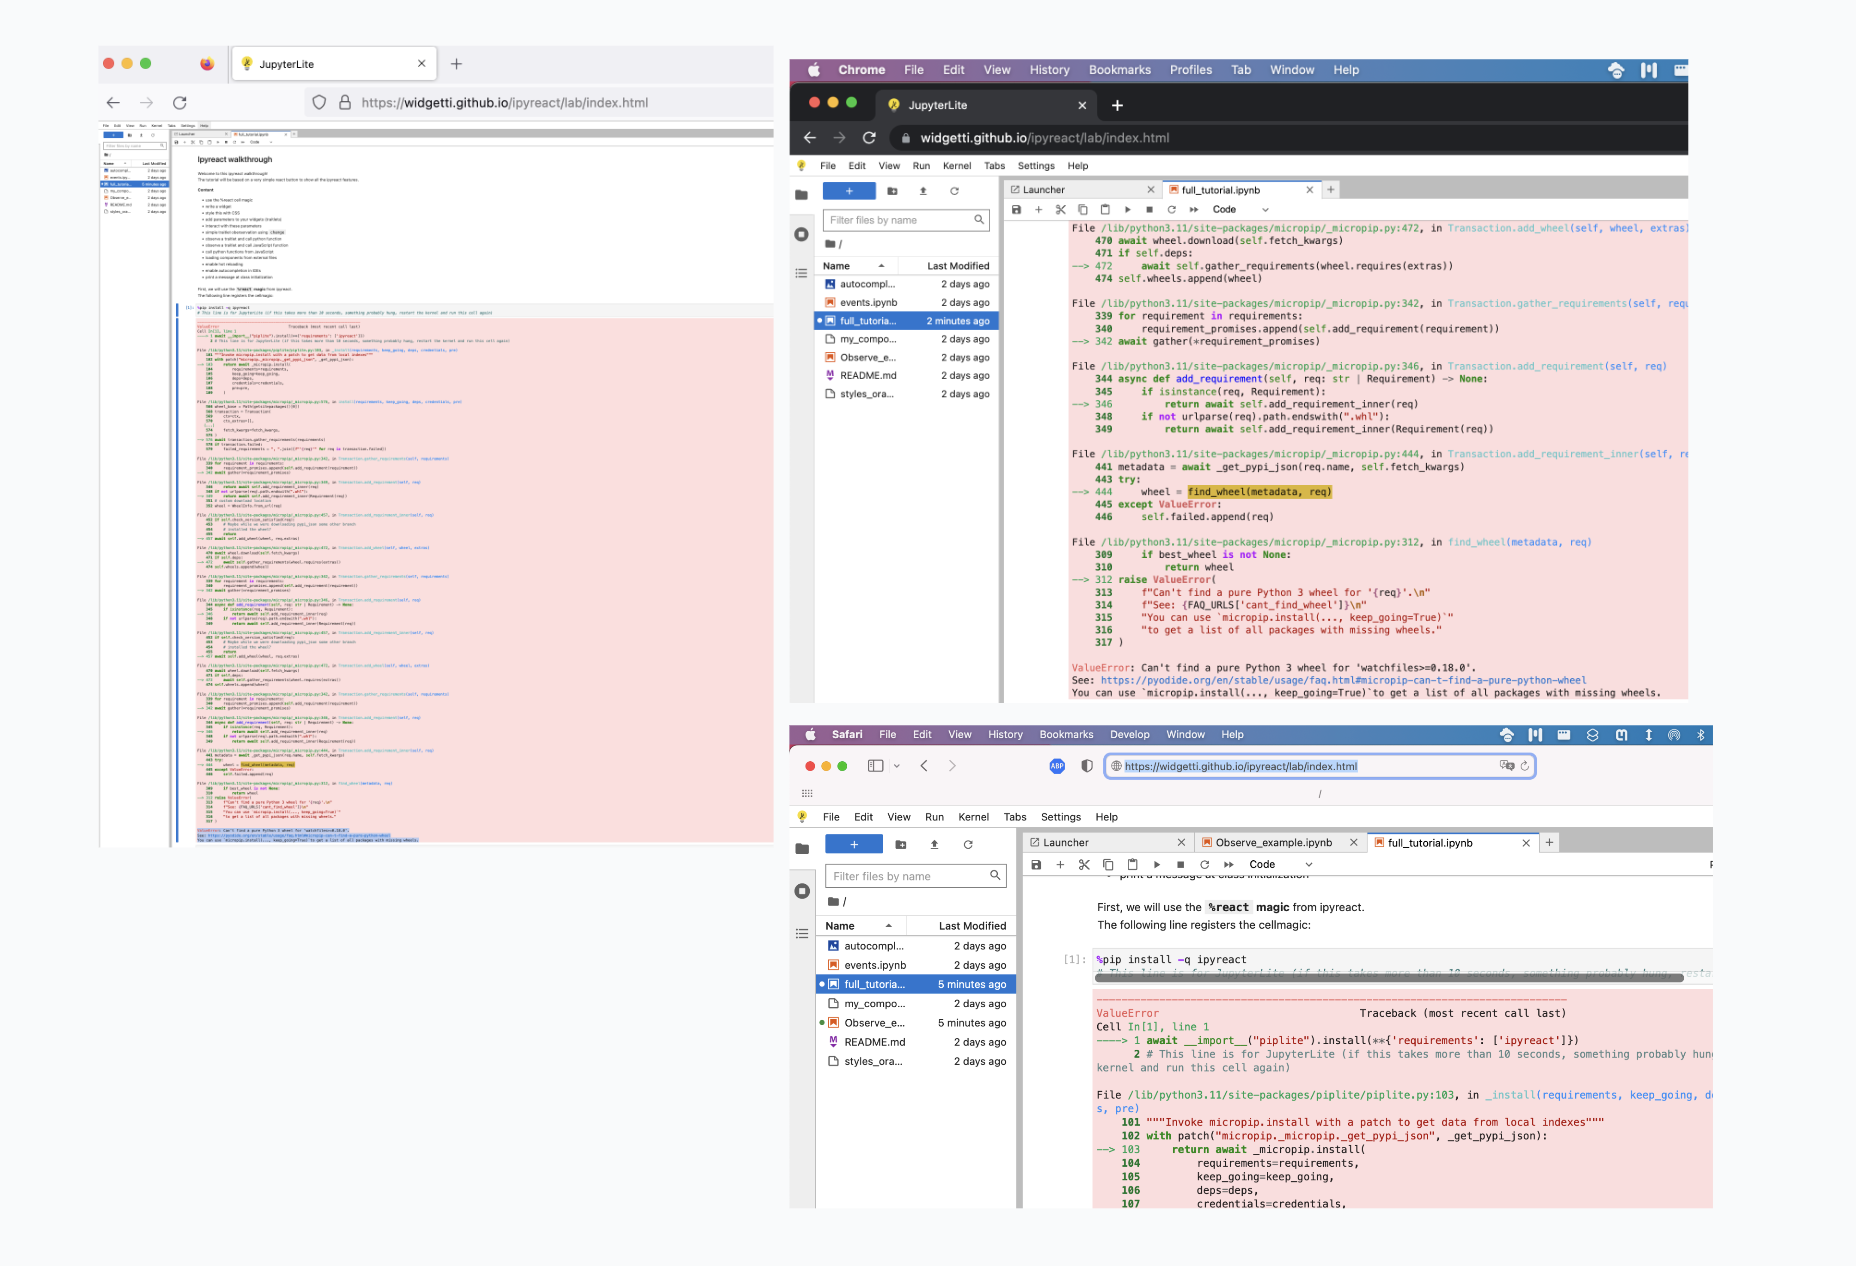The height and width of the screenshot is (1266, 1856).
Task: Insert a new cell below
Action: click(1038, 209)
